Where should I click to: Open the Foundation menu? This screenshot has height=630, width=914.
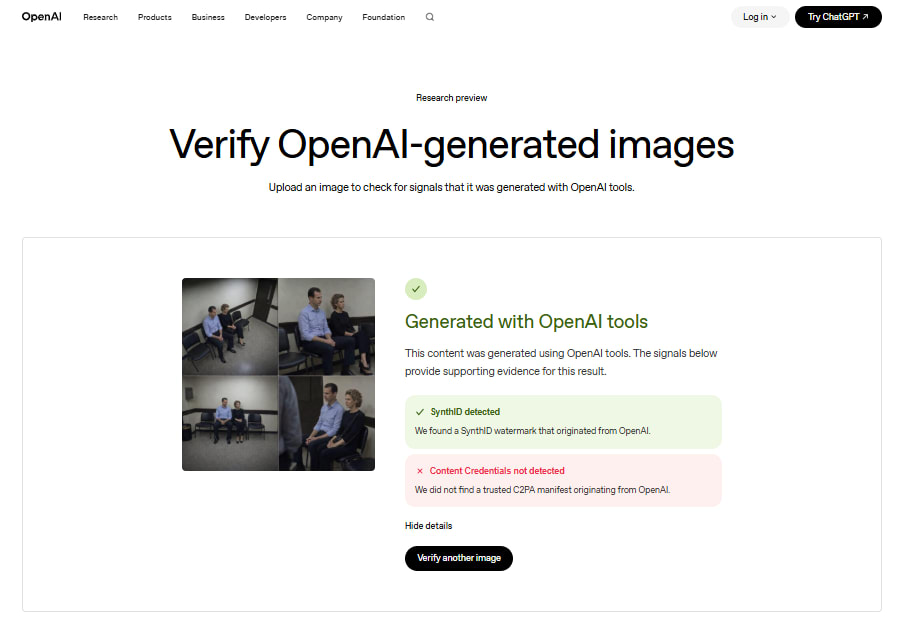point(384,17)
